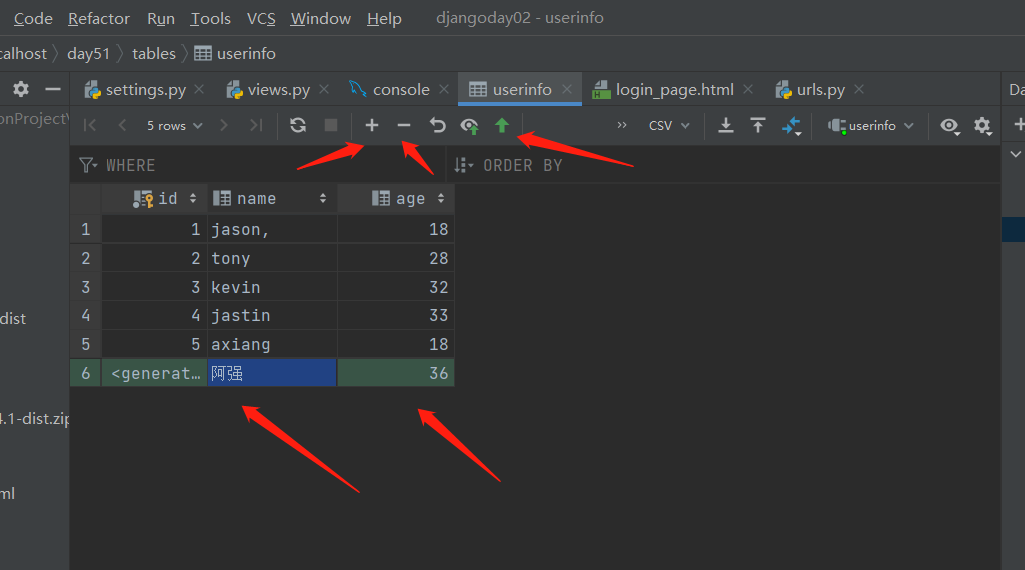Select the '<generat…' id cell

tap(154, 373)
